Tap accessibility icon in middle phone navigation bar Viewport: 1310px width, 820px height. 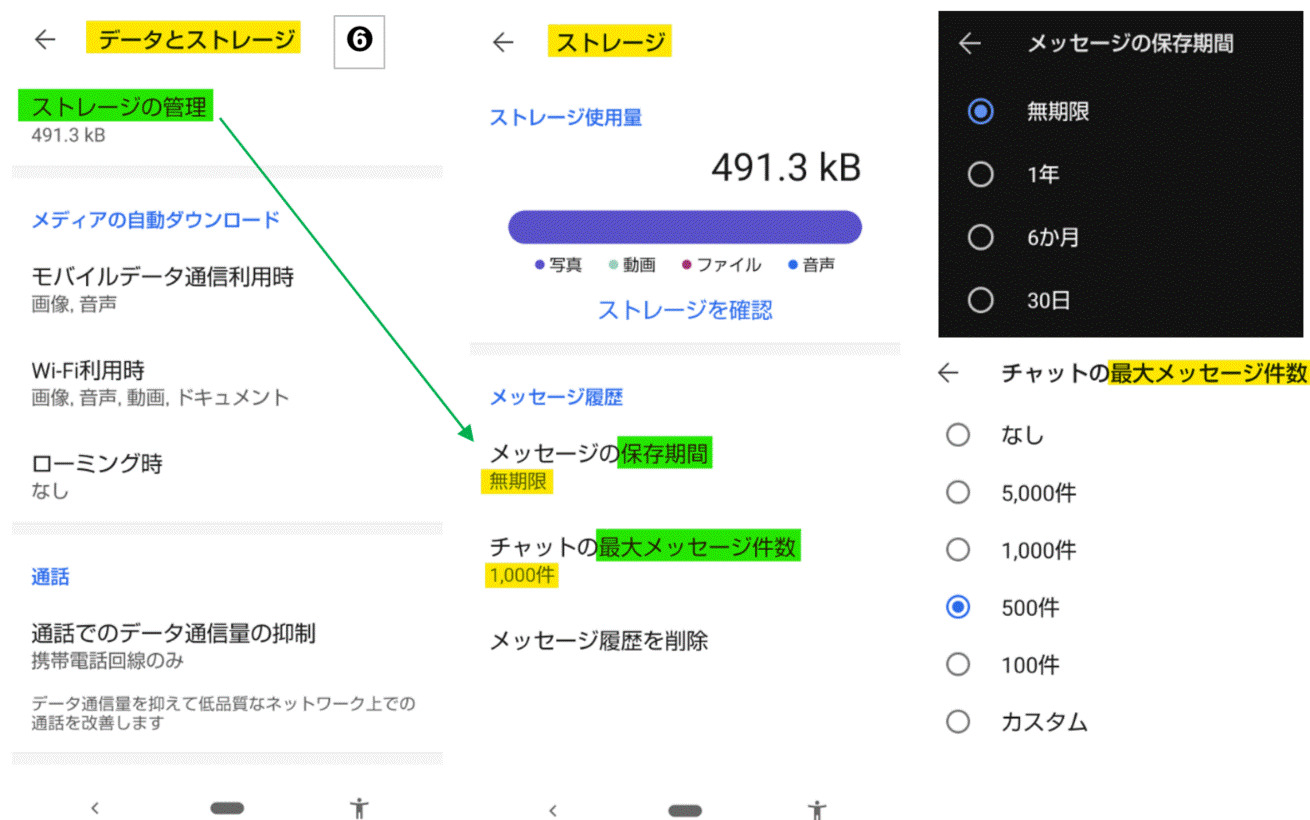coord(818,809)
